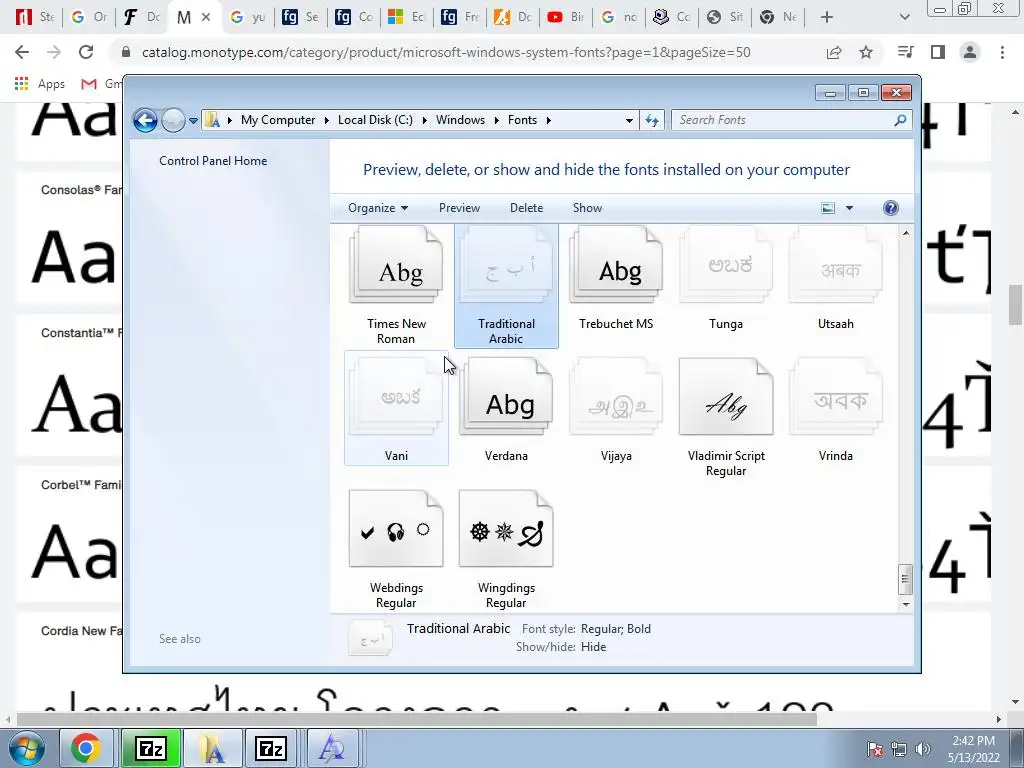Select the Traditional Arabic font icon
1024x768 pixels.
coord(506,264)
